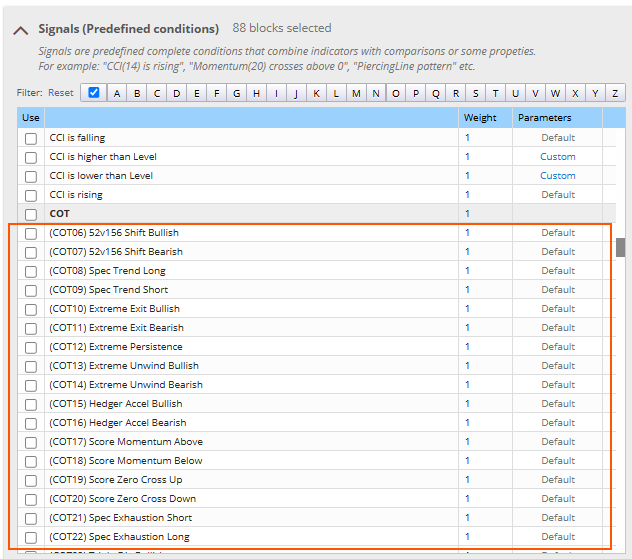
Task: Open Custom parameters for CCI is lower than Level
Action: [558, 176]
